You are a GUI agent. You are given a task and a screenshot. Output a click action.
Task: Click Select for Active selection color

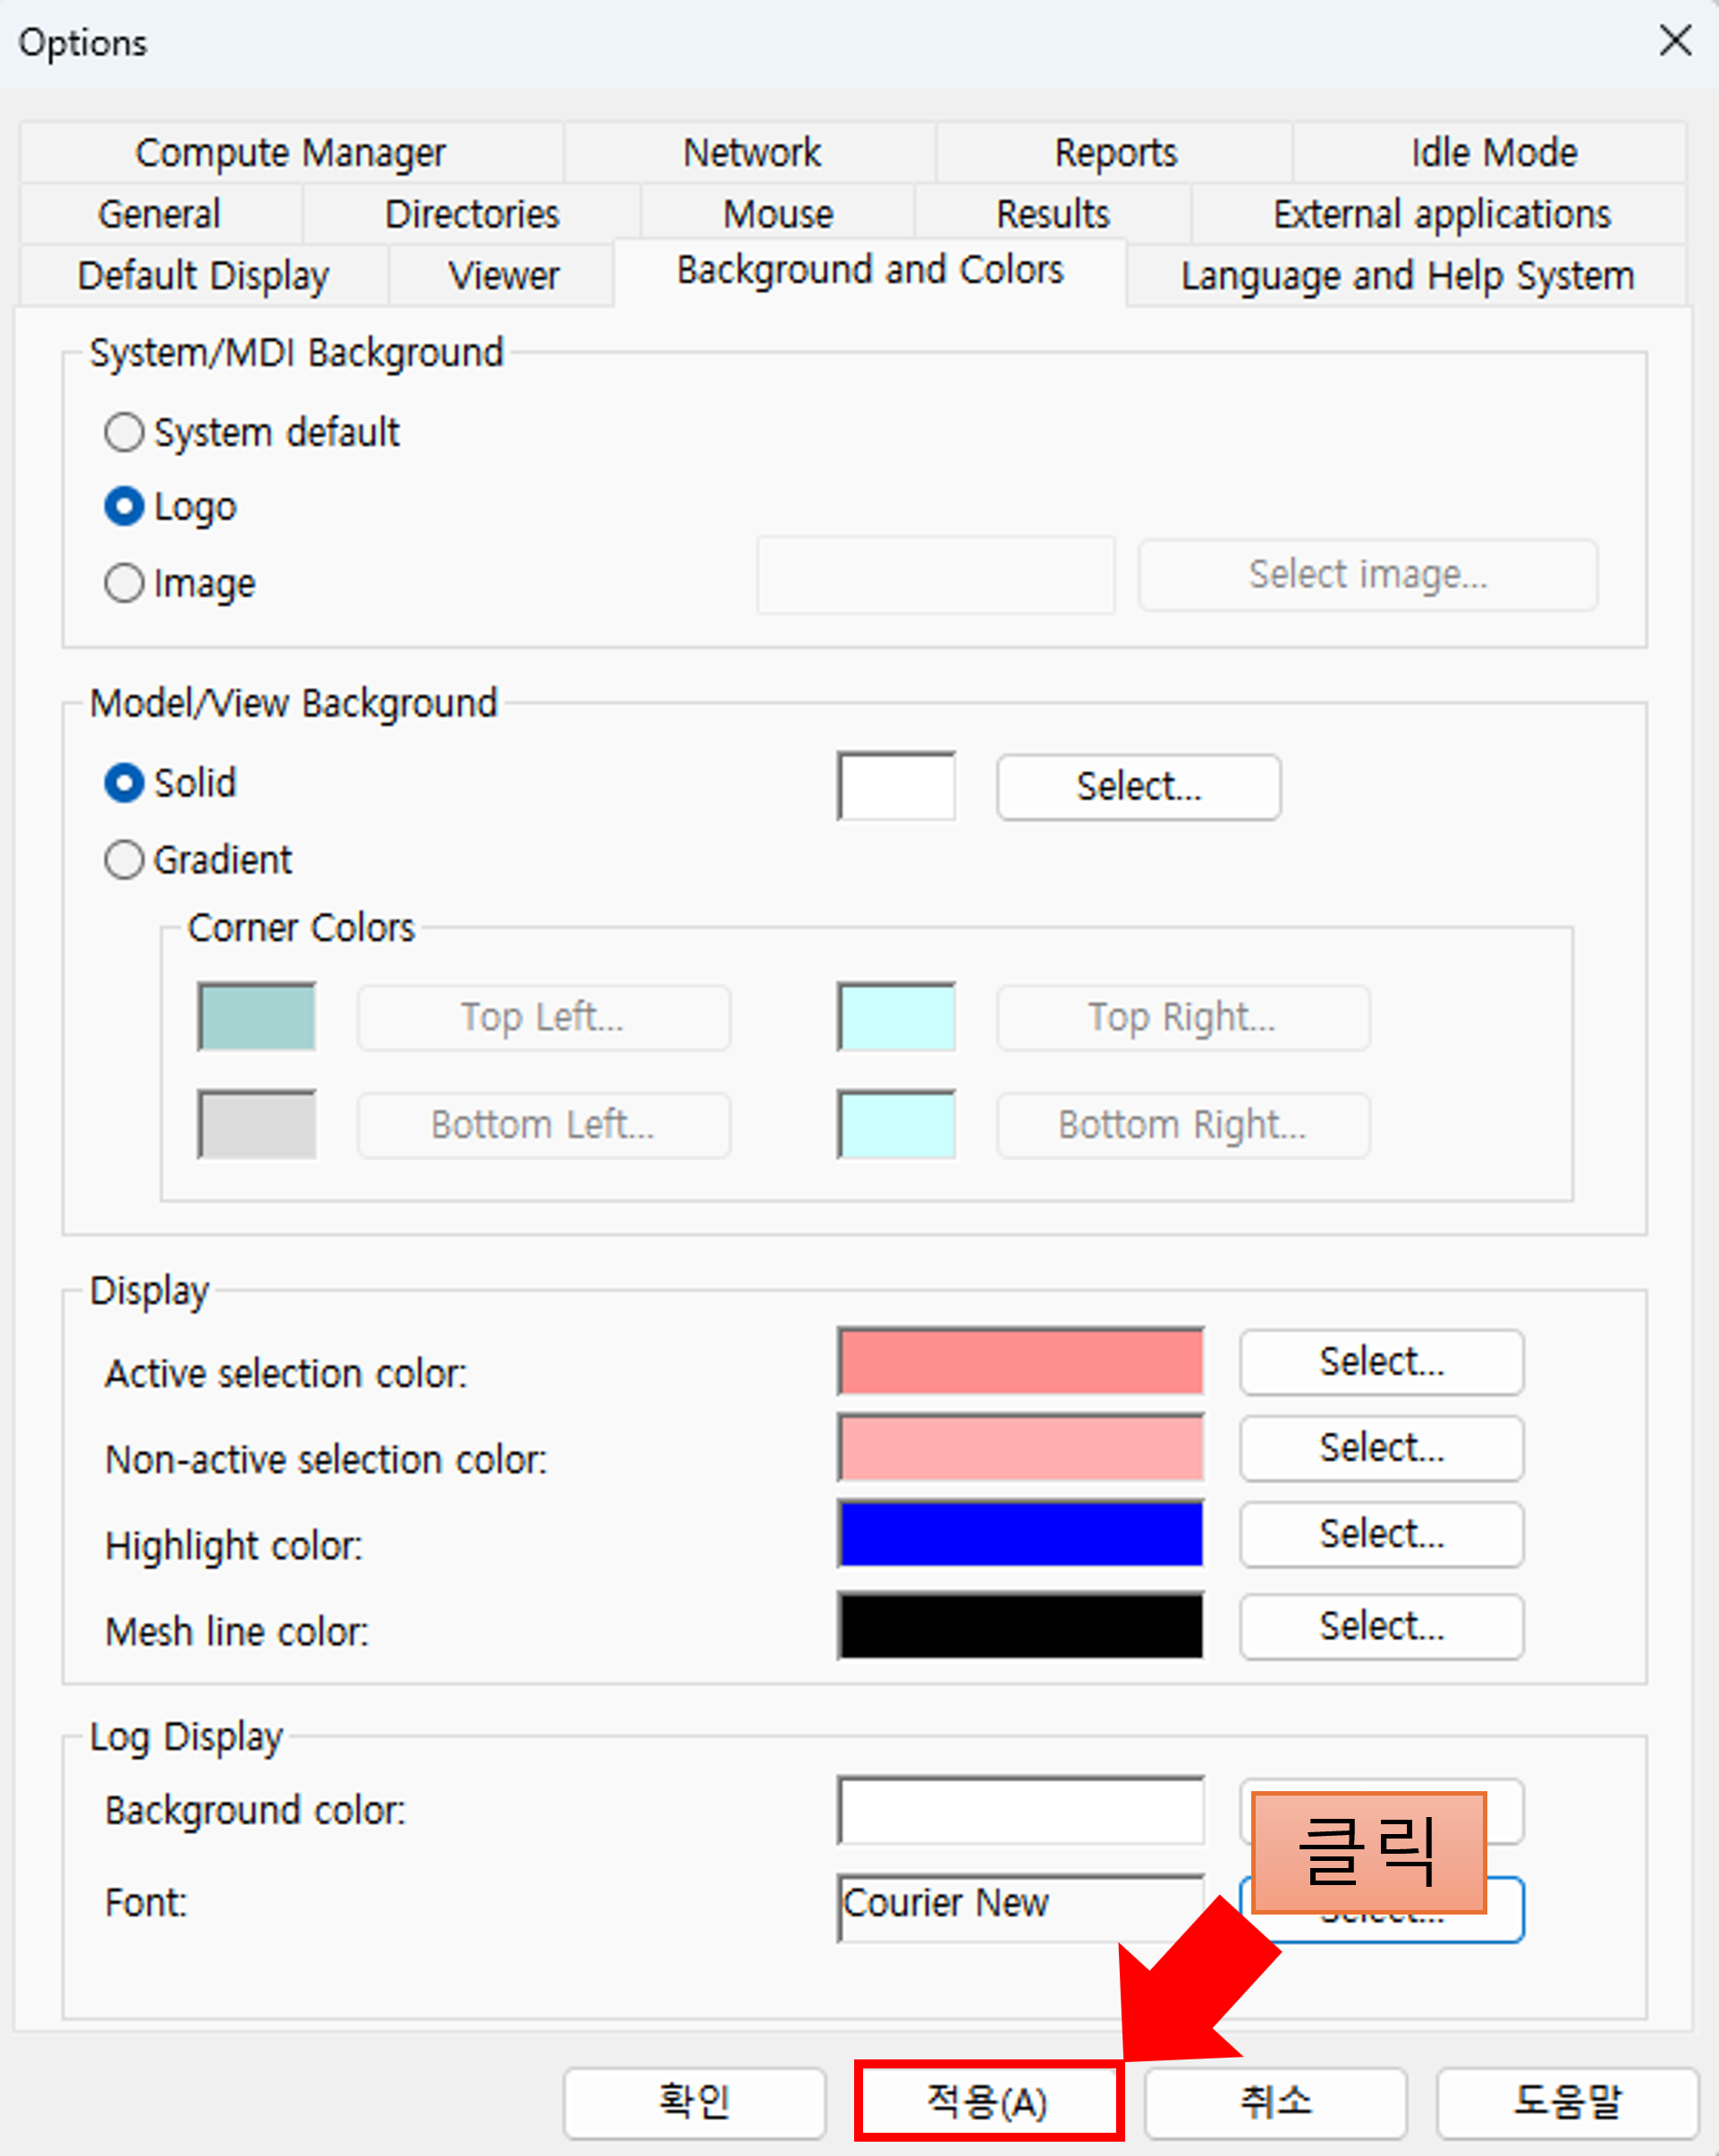(x=1381, y=1362)
